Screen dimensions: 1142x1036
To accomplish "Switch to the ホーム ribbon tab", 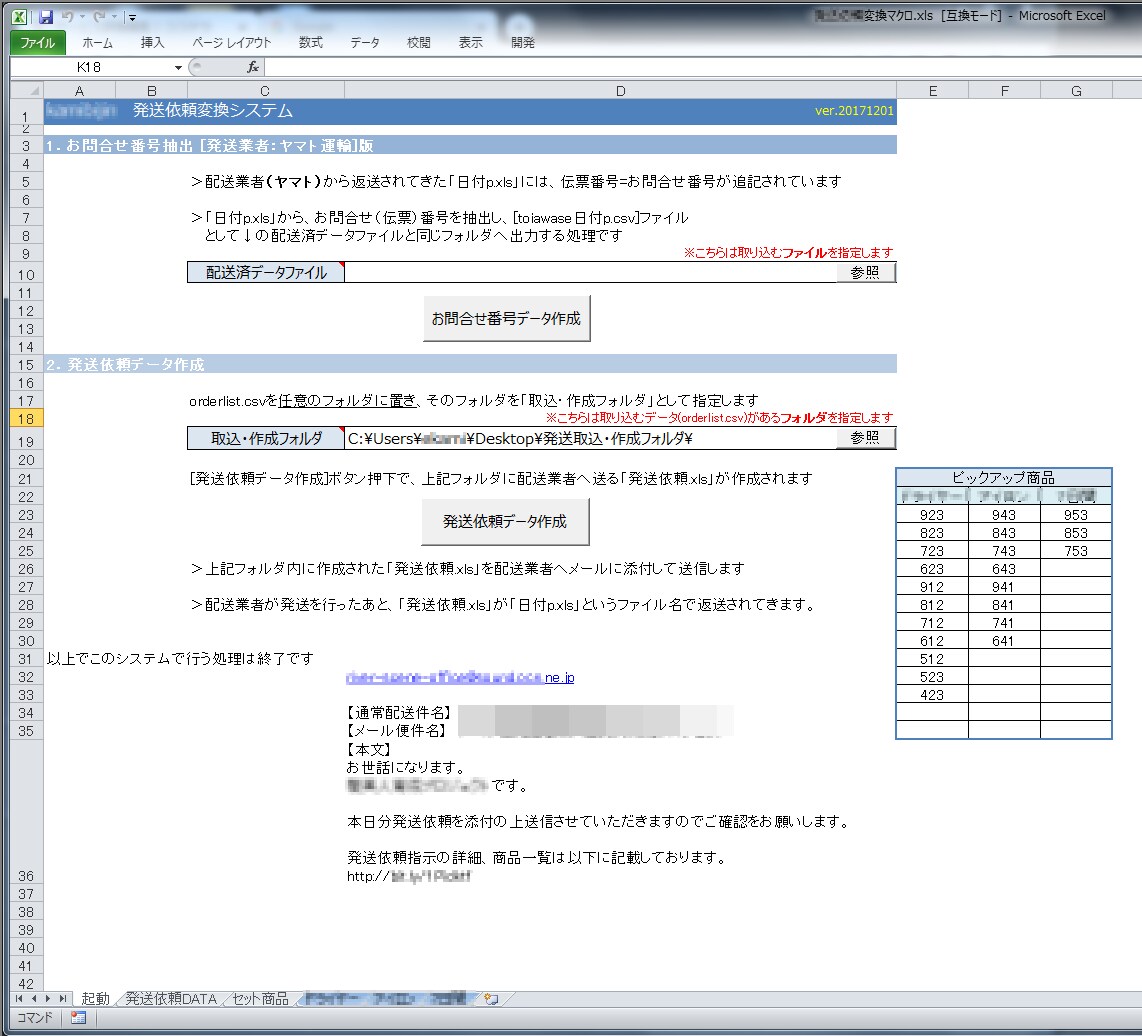I will click(98, 43).
